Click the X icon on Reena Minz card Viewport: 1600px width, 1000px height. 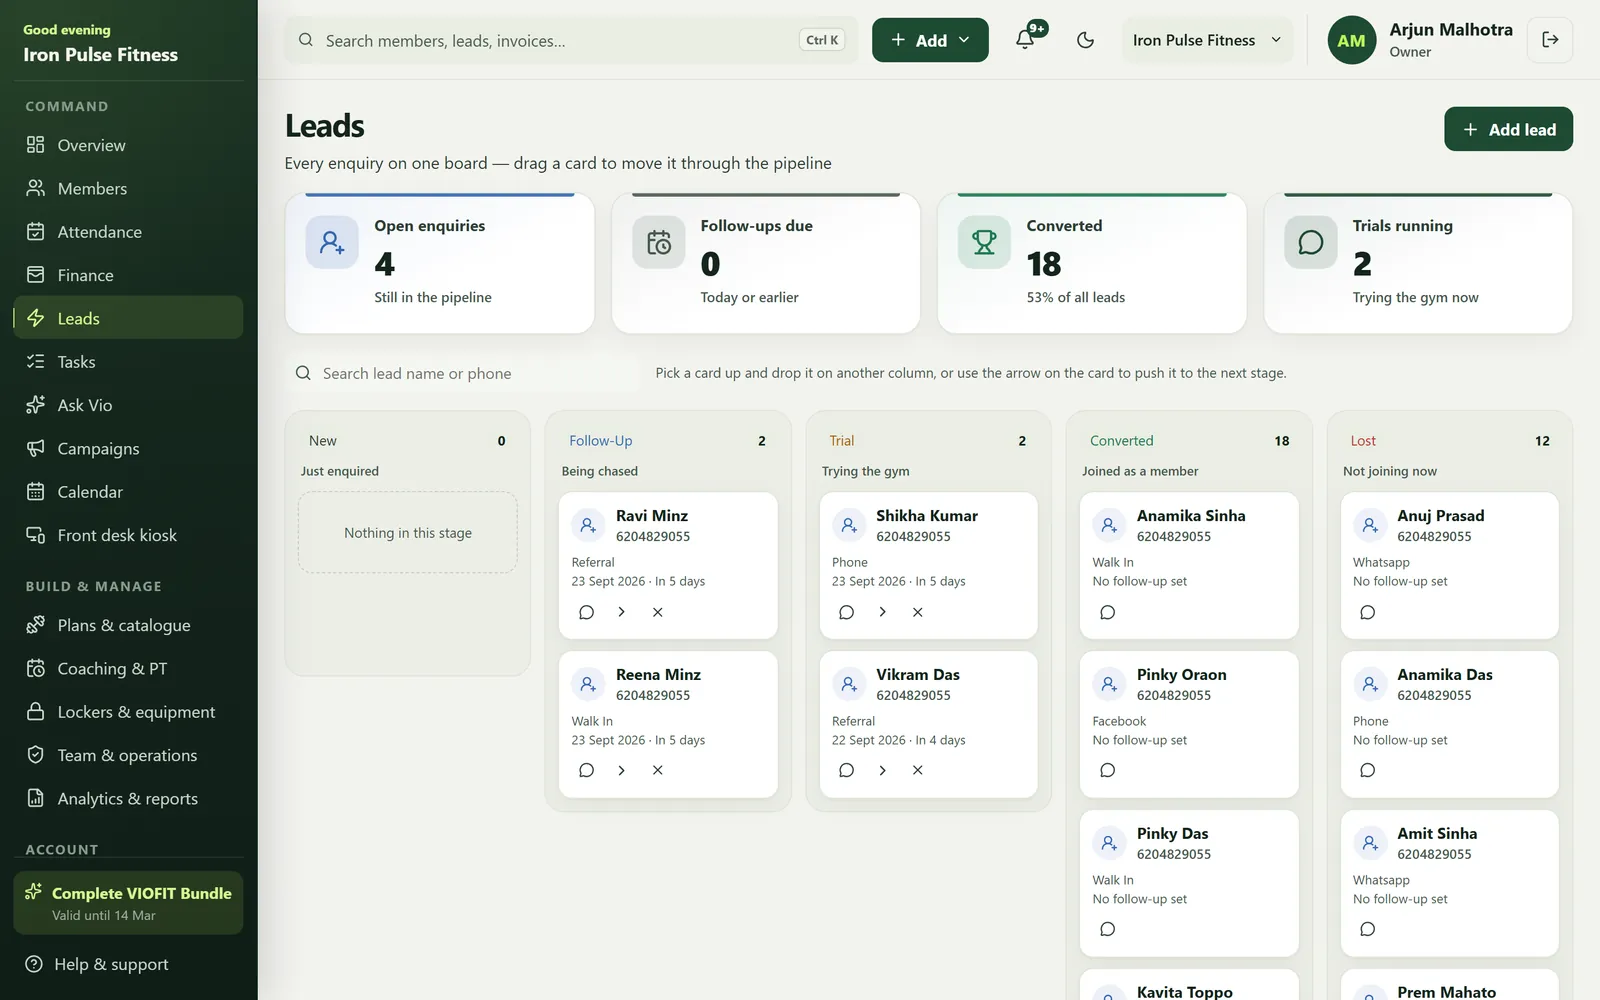(657, 770)
